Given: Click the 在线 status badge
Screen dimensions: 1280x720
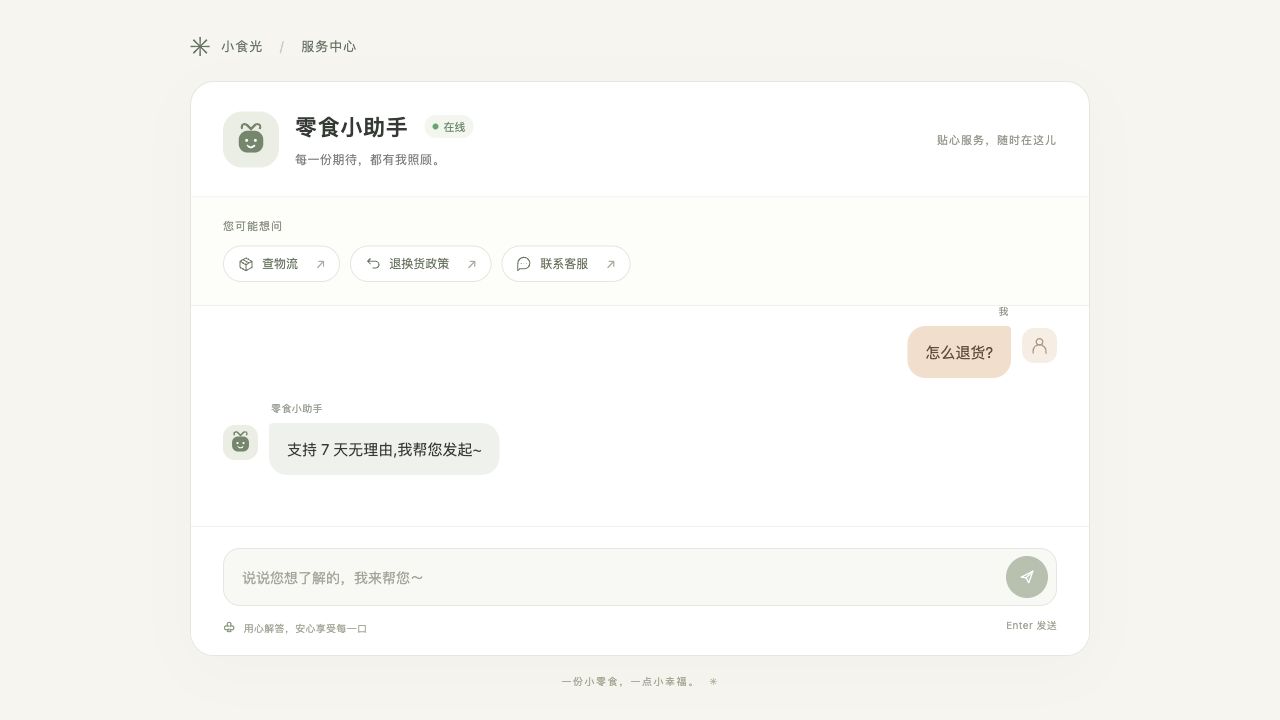Looking at the screenshot, I should coord(449,127).
